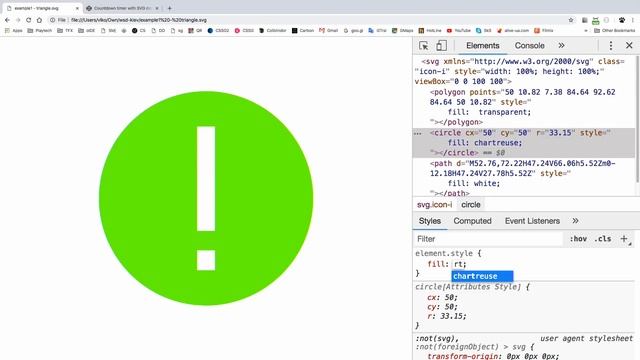Open the Event Listeners sub-tab
The width and height of the screenshot is (640, 360).
click(532, 221)
